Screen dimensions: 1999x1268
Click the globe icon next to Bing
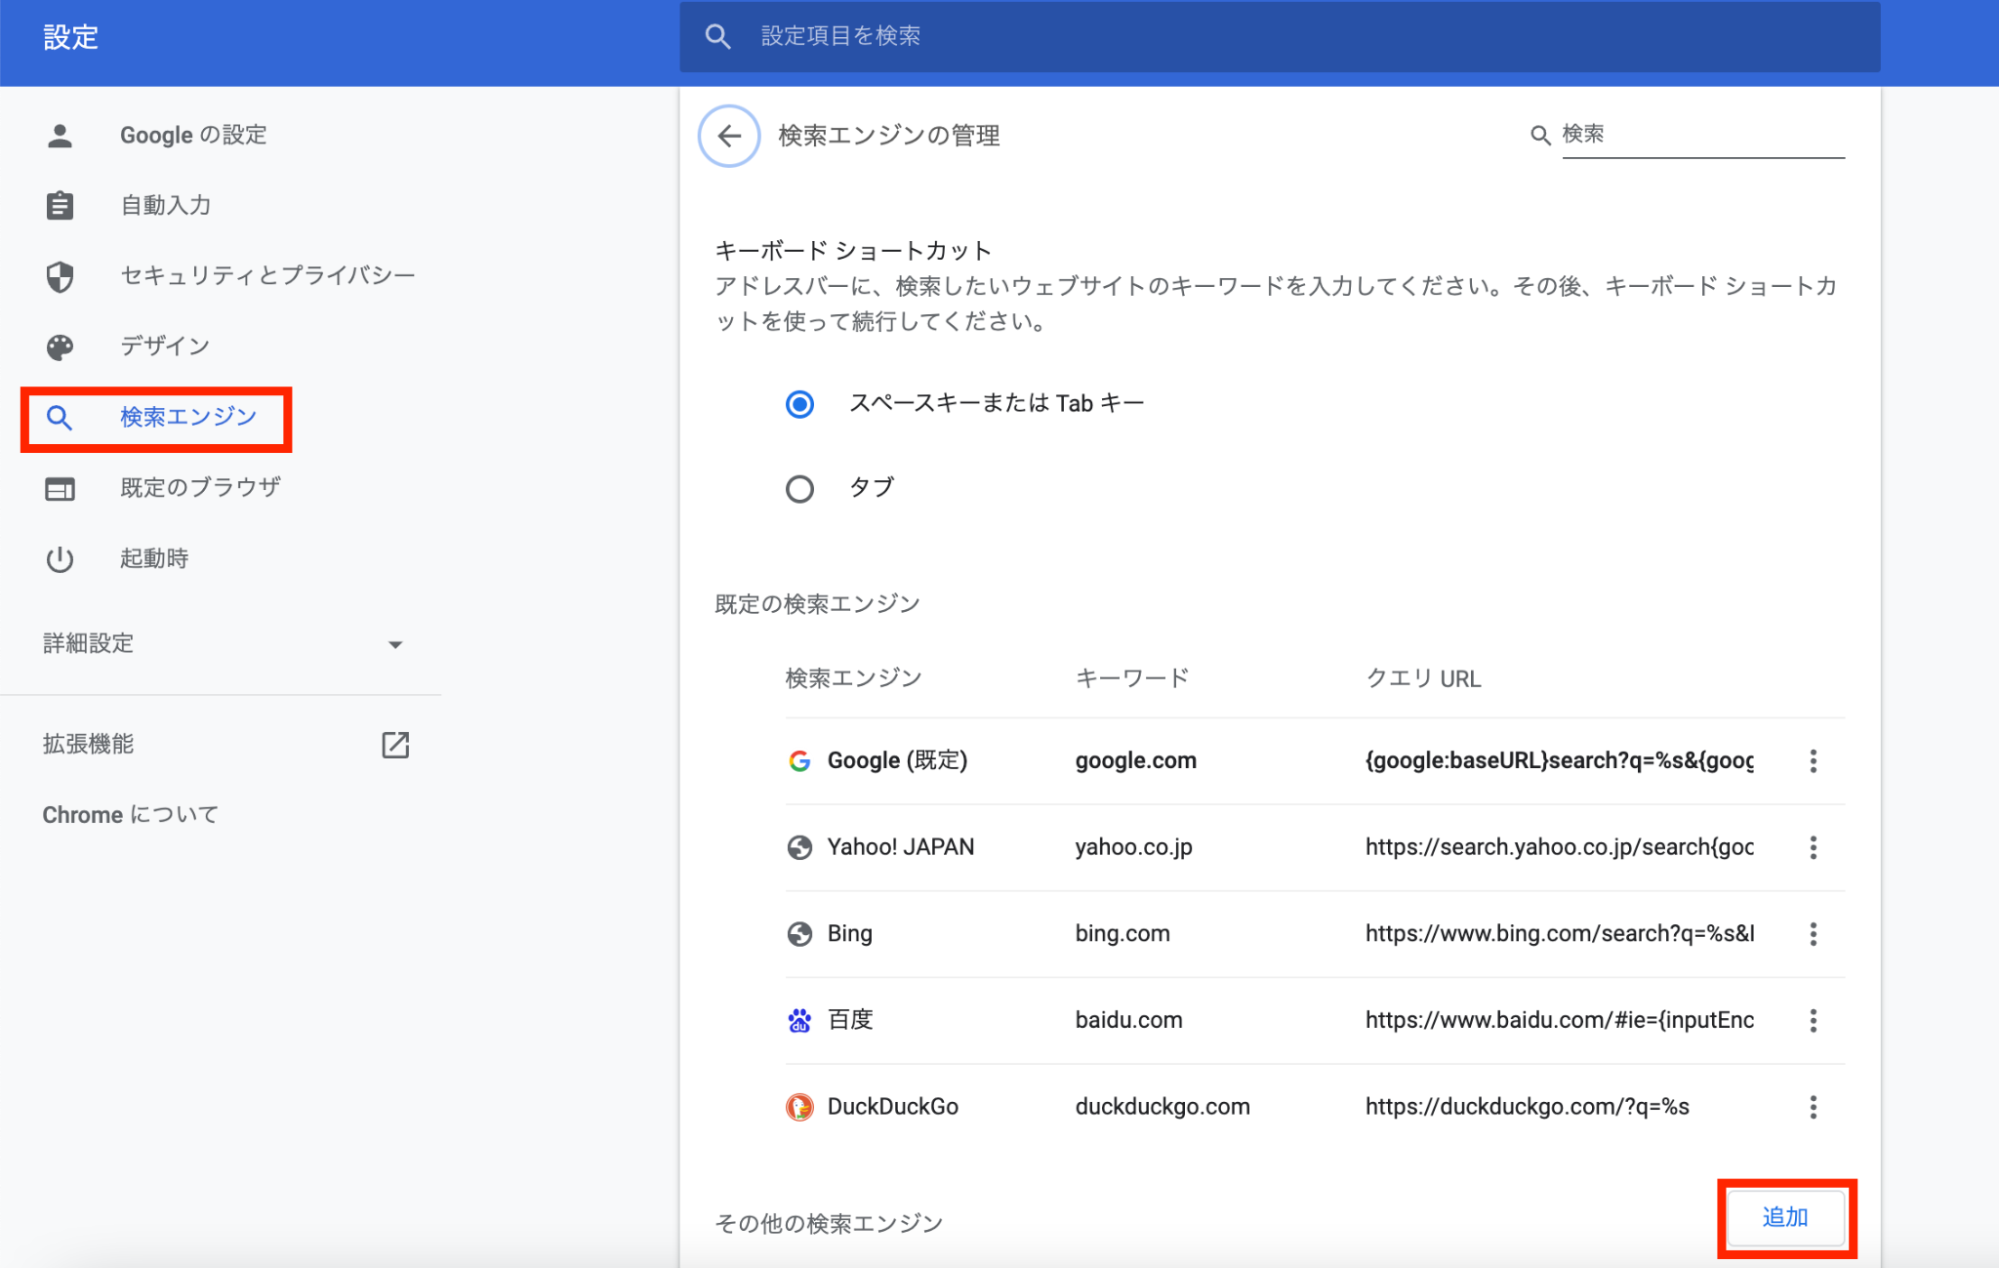coord(799,934)
